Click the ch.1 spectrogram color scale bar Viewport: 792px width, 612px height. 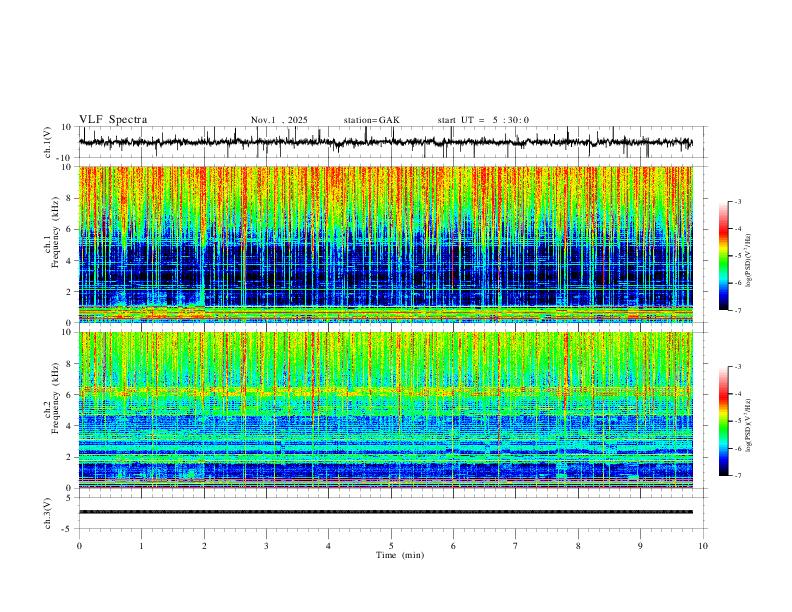[724, 256]
